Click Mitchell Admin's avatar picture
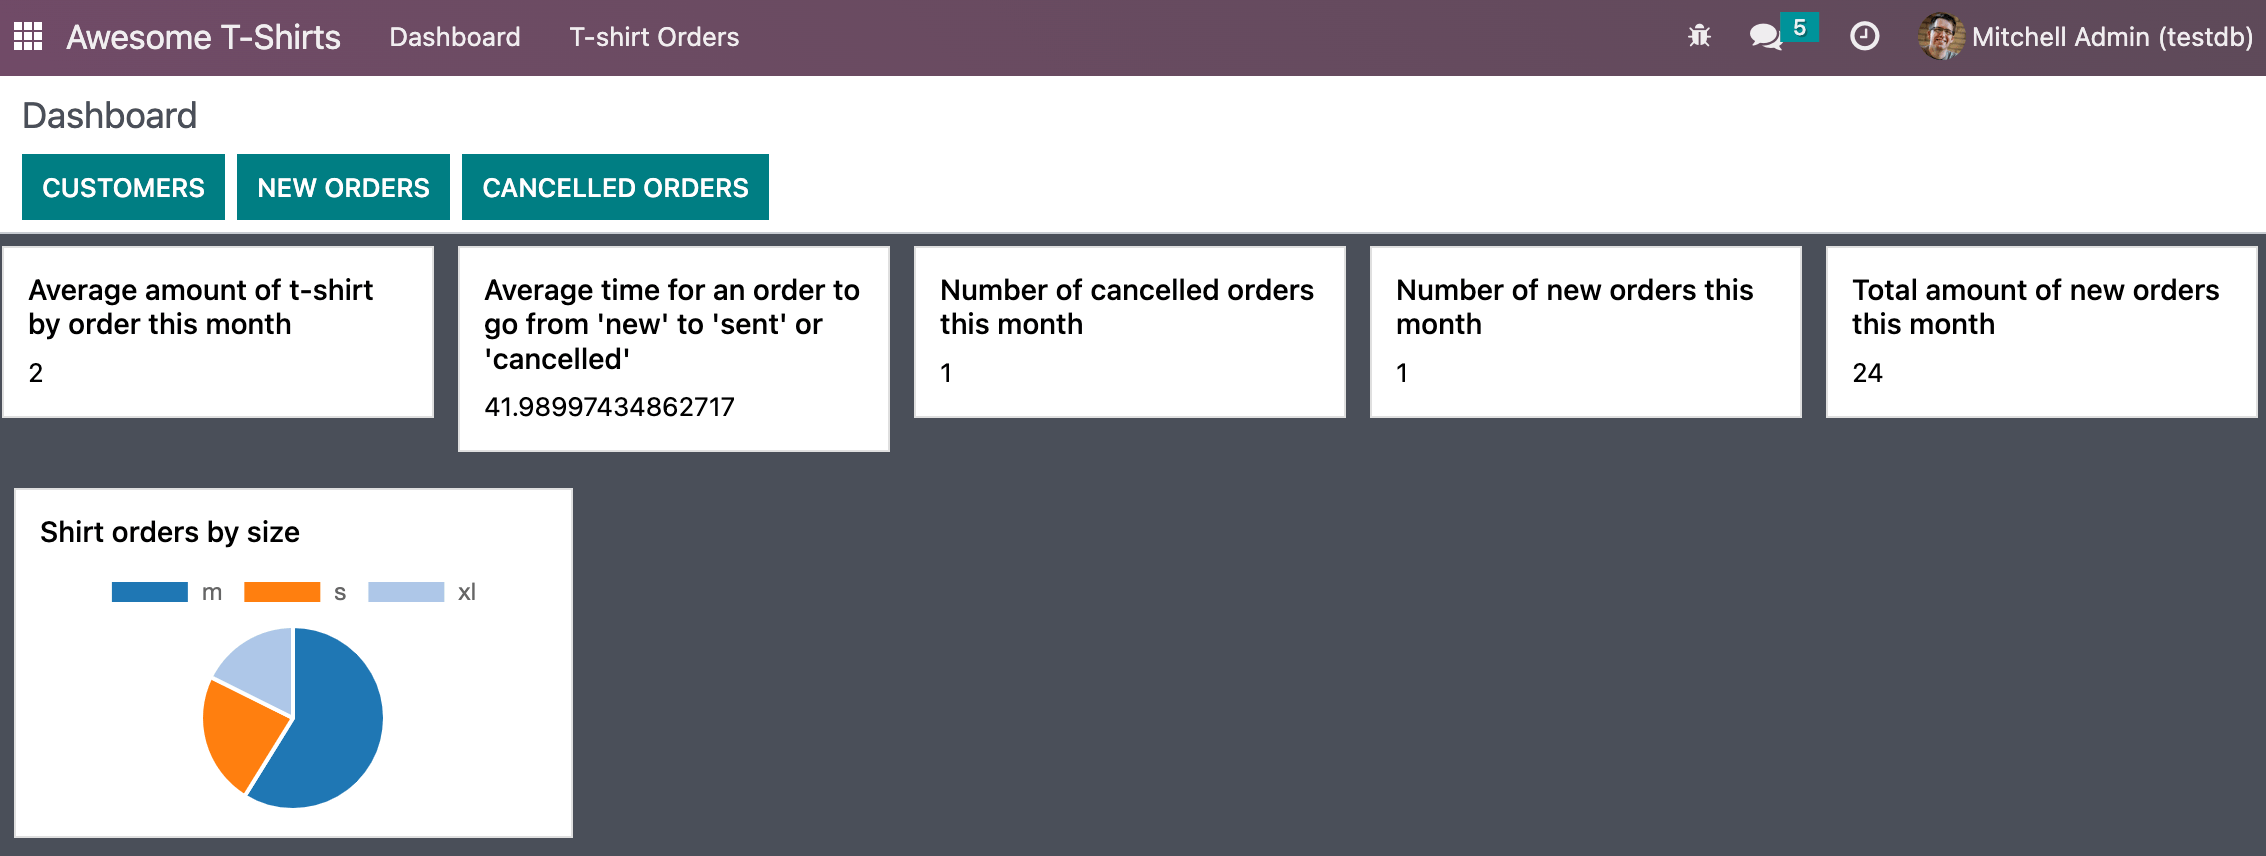This screenshot has width=2266, height=856. click(x=1940, y=37)
